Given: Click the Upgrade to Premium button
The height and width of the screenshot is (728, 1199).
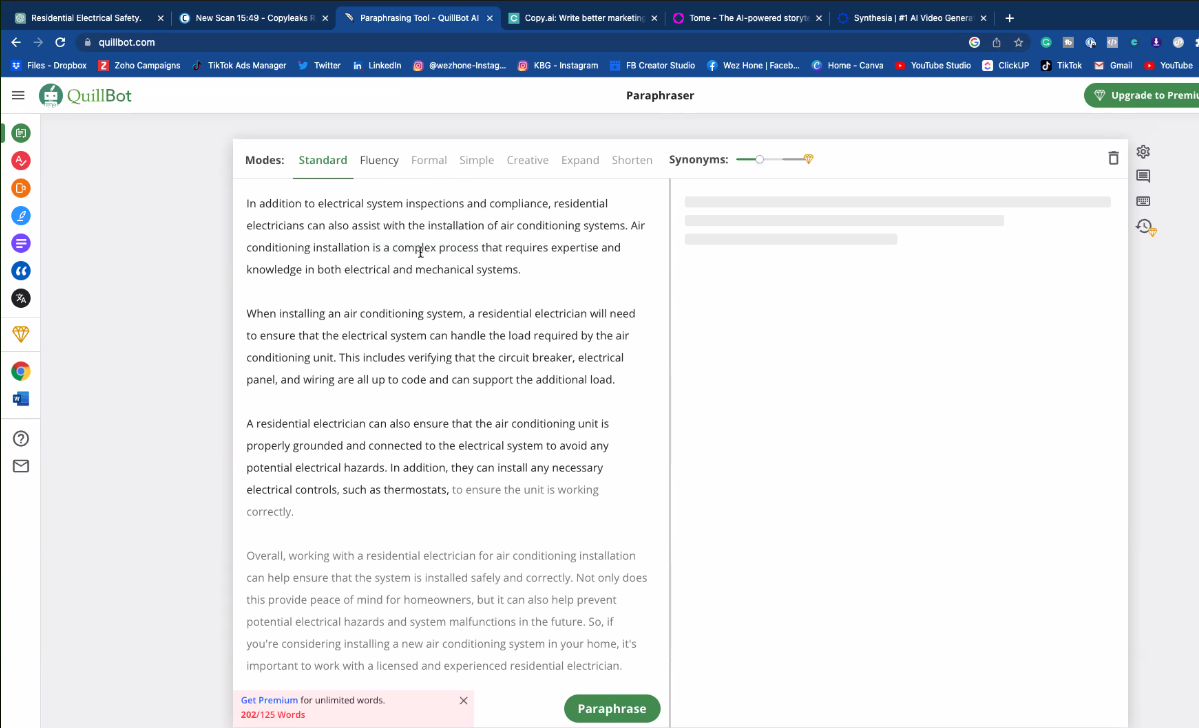Looking at the screenshot, I should [x=1143, y=95].
